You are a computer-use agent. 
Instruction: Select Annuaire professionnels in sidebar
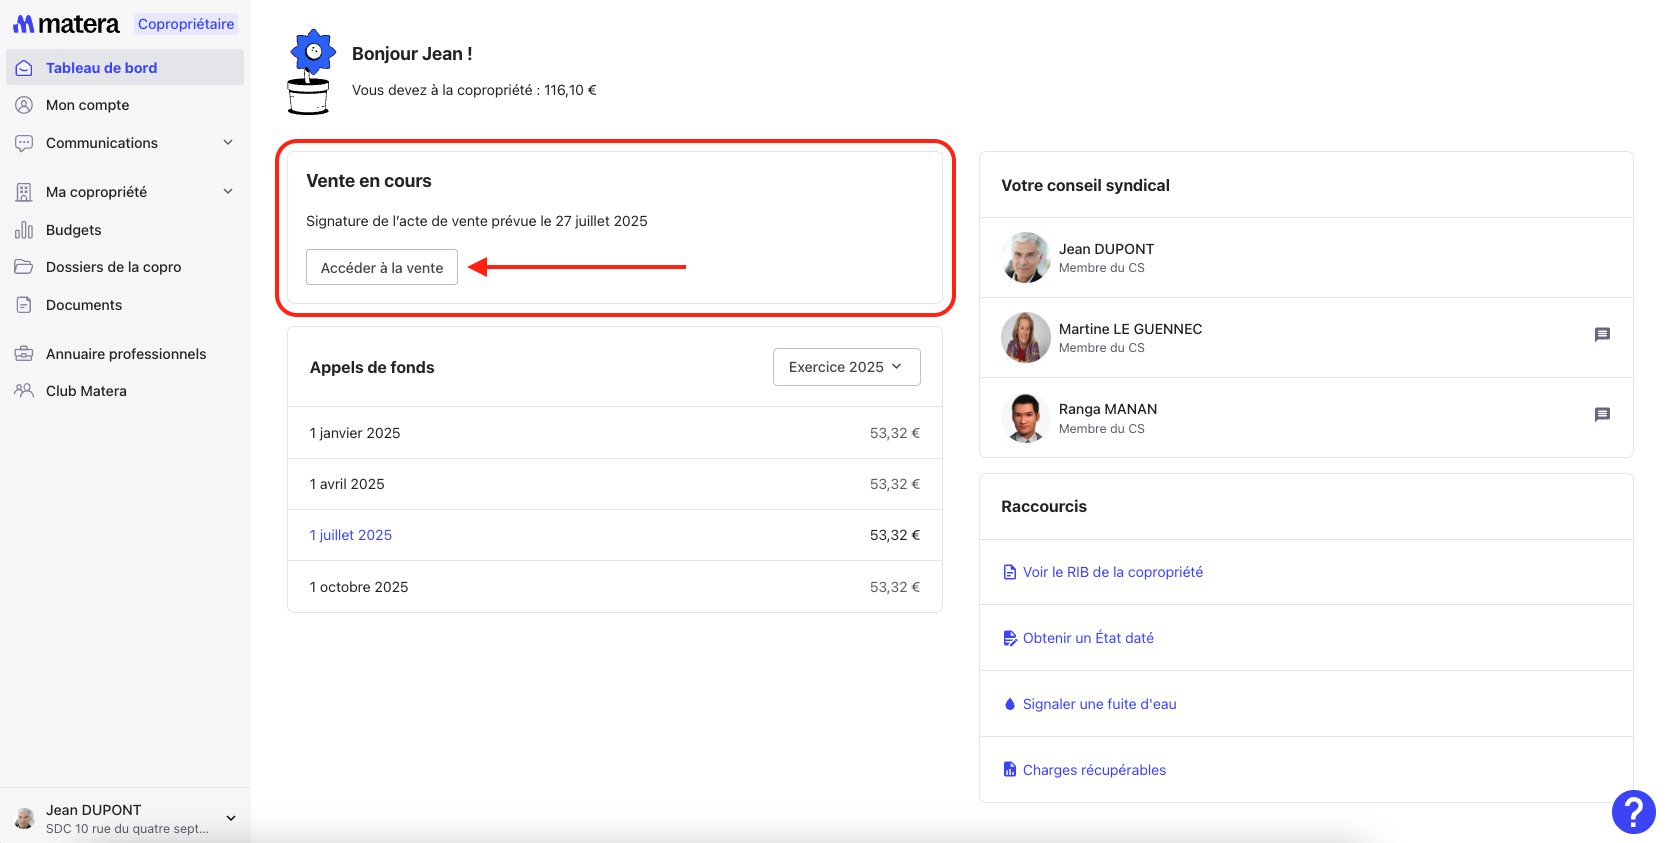coord(126,354)
